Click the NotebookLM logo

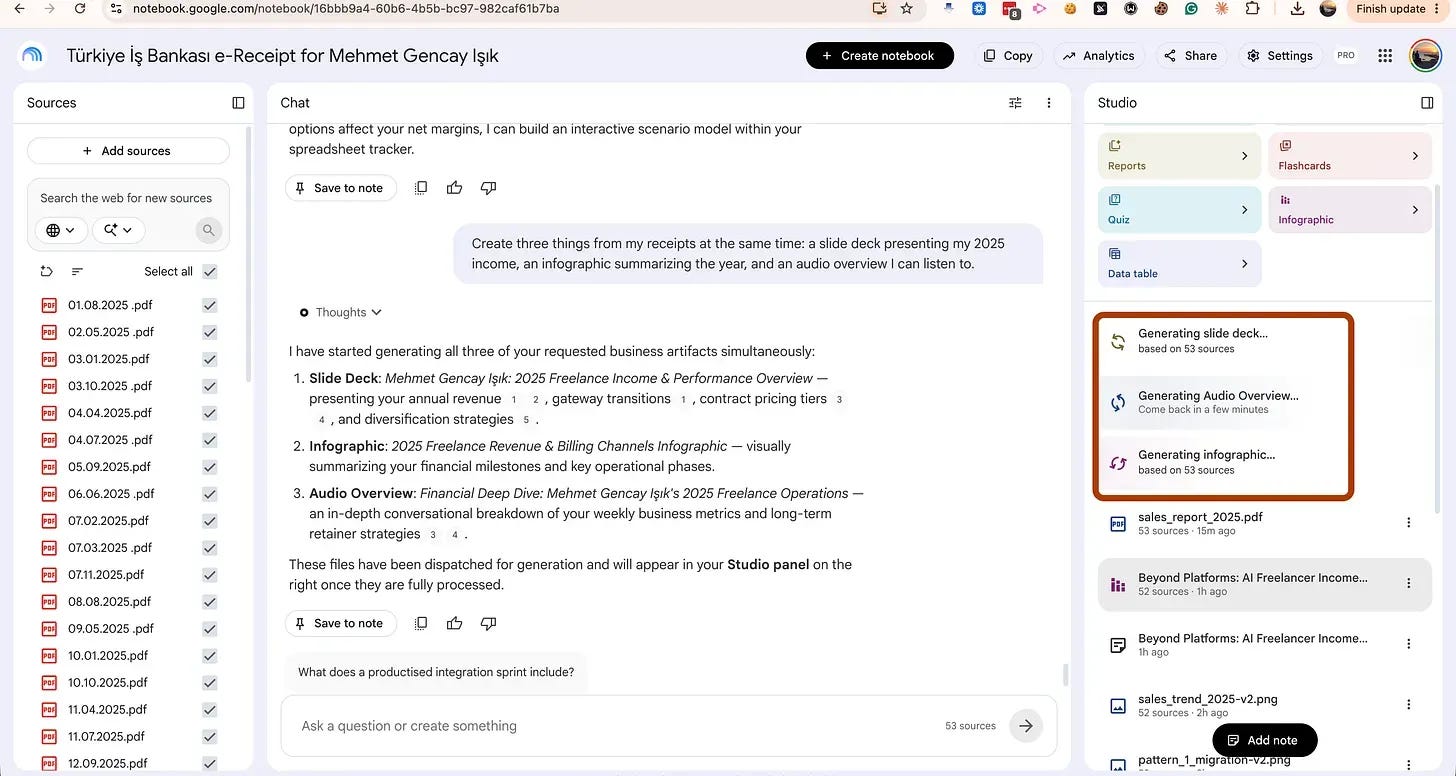(x=32, y=55)
